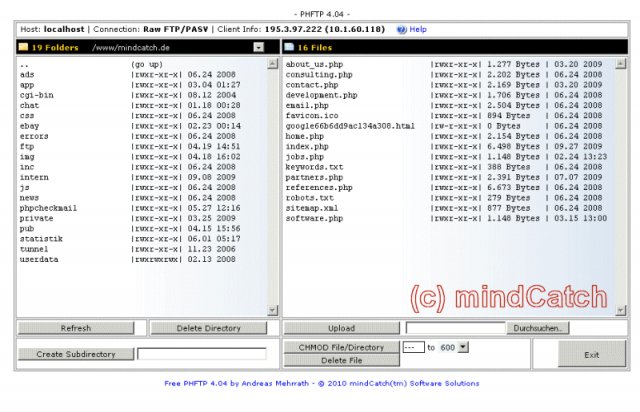Click the Upload button
The image size is (640, 412).
click(341, 328)
